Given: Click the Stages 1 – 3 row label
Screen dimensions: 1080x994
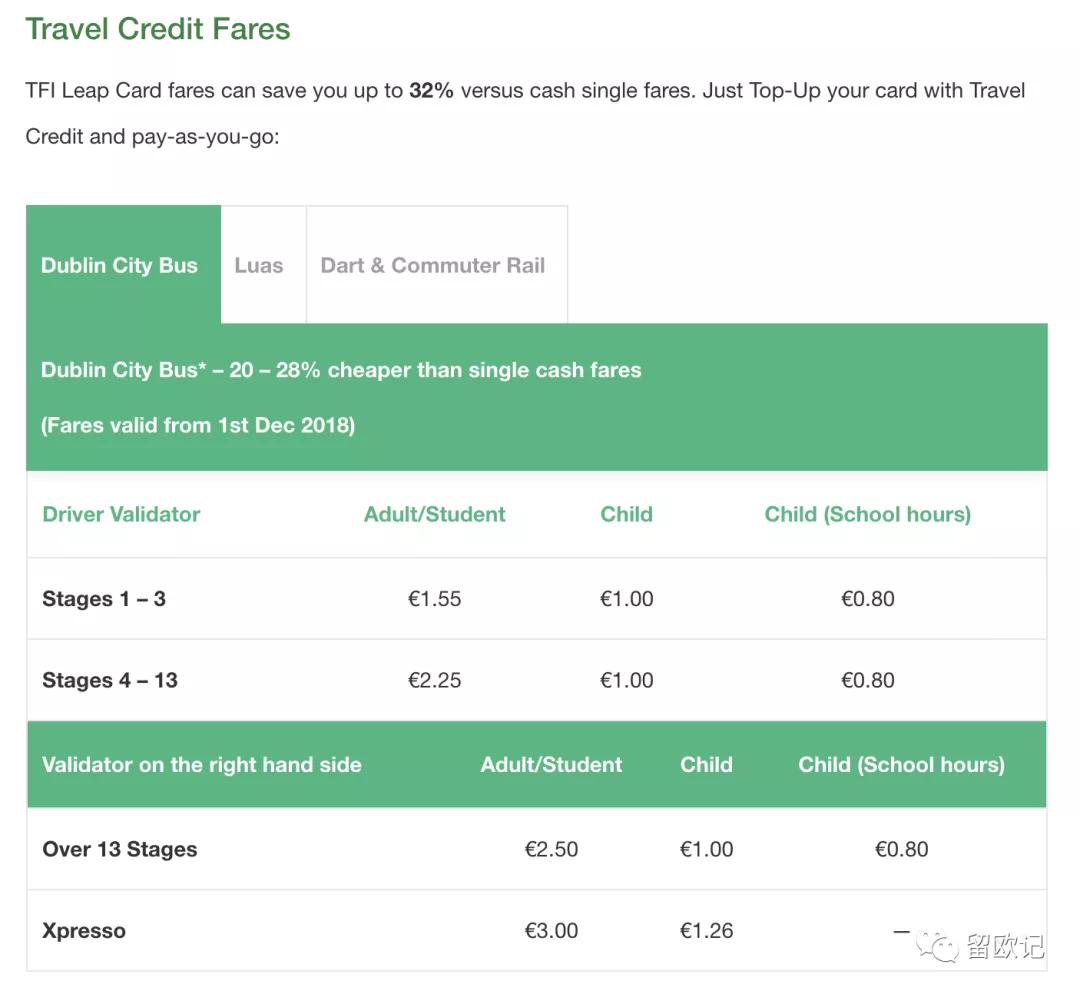Looking at the screenshot, I should [x=104, y=599].
